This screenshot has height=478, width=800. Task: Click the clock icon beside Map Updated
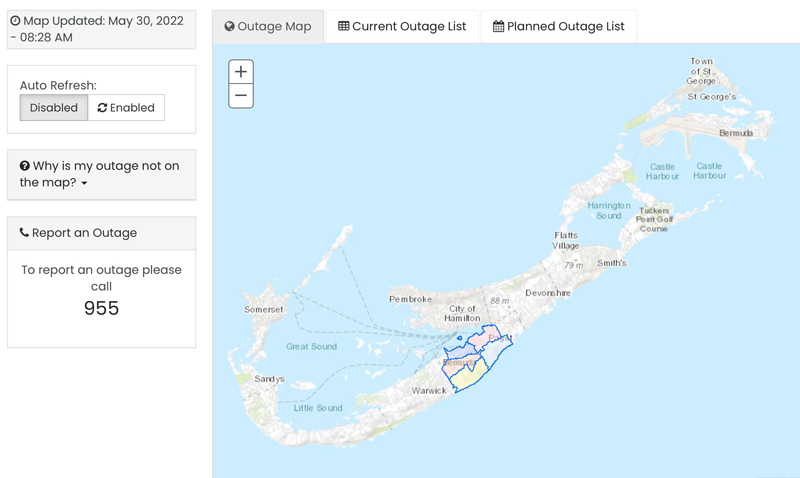pyautogui.click(x=15, y=20)
